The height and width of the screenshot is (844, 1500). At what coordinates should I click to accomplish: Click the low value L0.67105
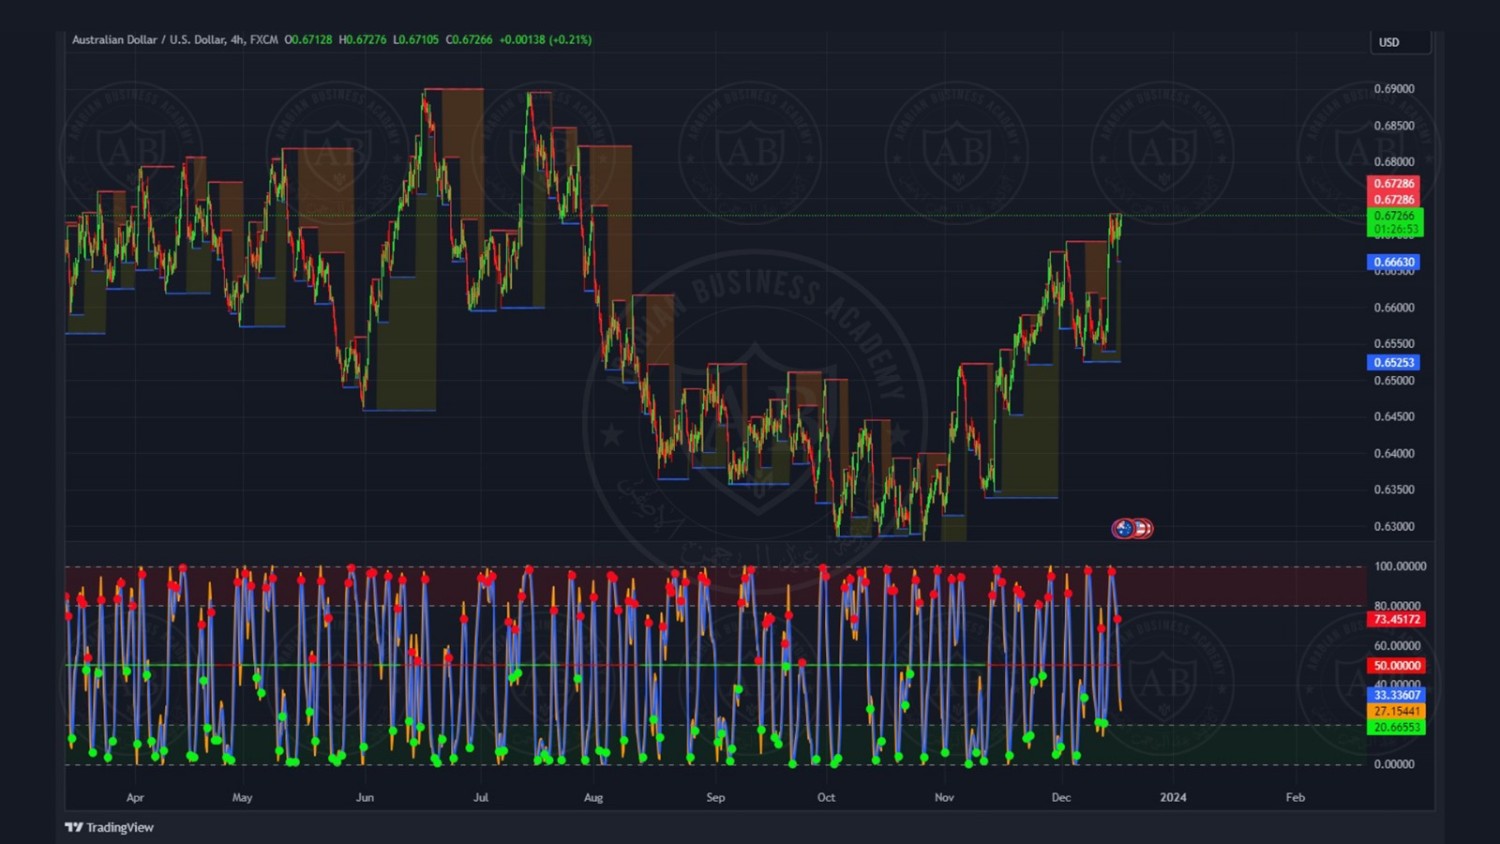(x=416, y=40)
